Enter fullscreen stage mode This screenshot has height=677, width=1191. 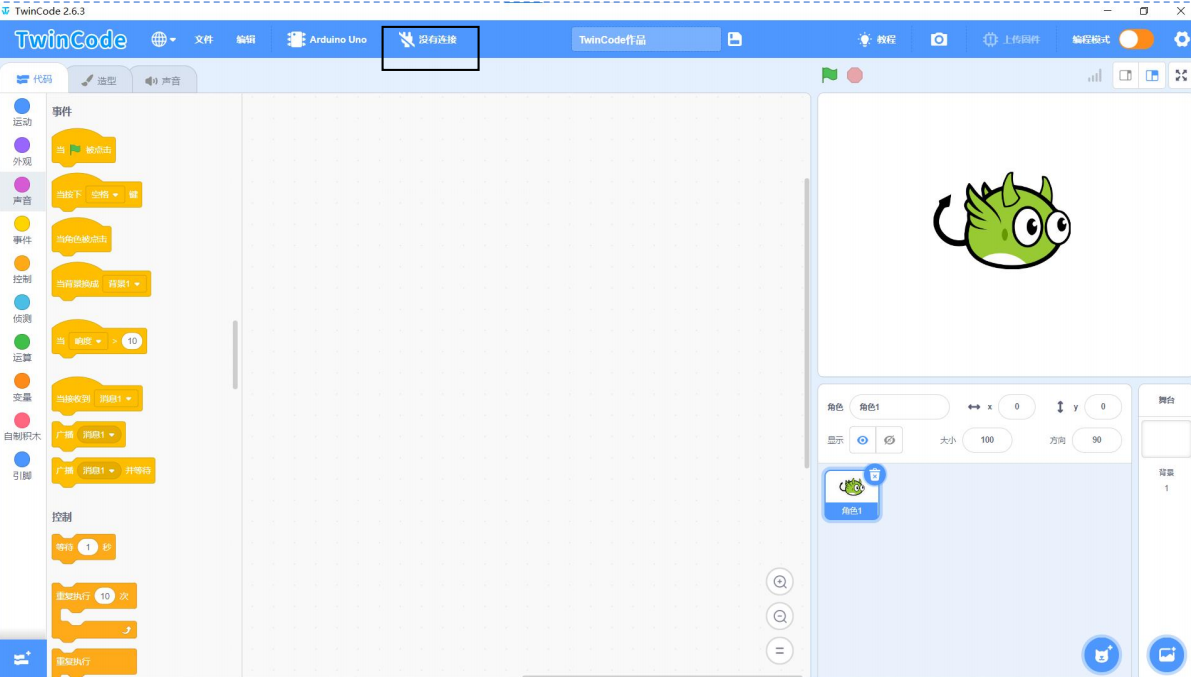coord(1180,75)
